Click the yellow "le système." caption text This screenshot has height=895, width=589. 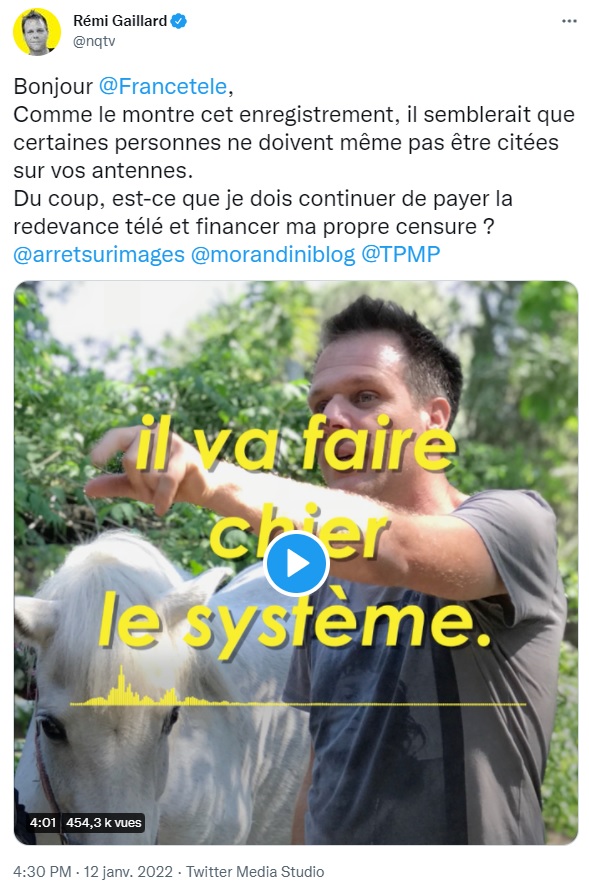(293, 622)
